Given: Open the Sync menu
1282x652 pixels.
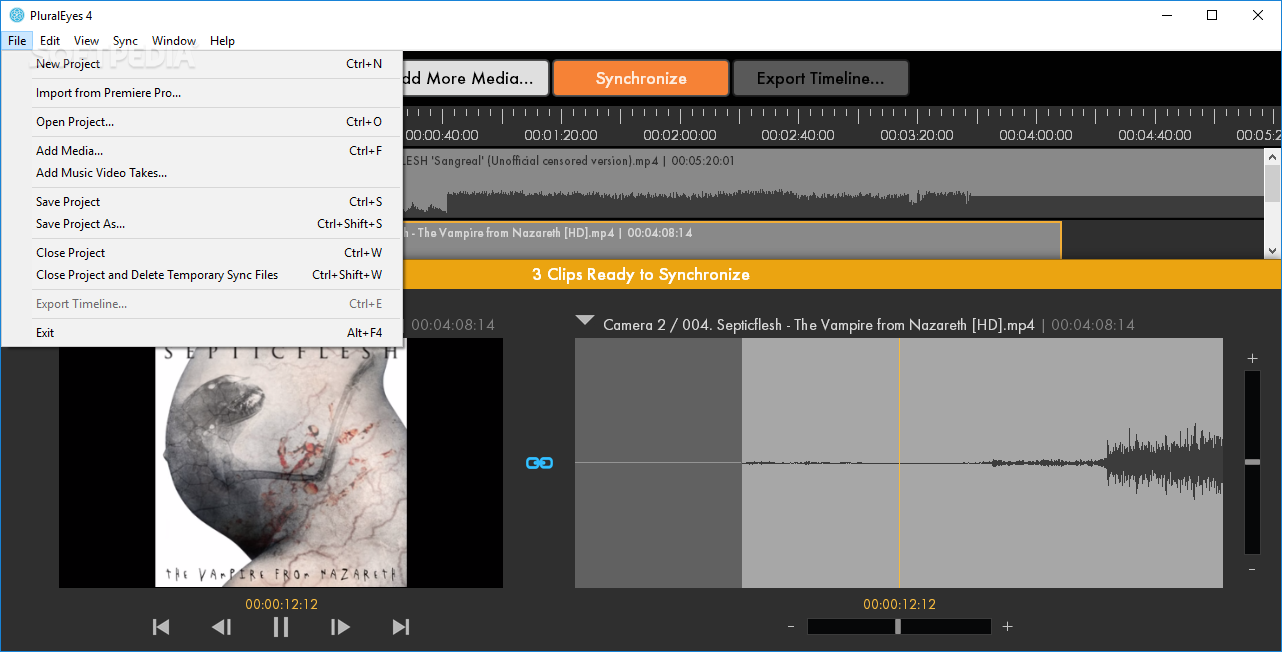Looking at the screenshot, I should tap(126, 41).
